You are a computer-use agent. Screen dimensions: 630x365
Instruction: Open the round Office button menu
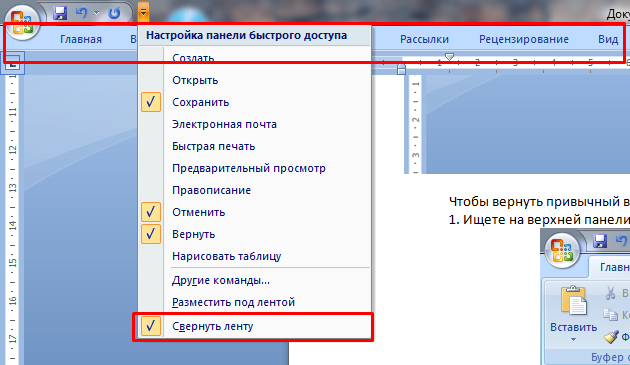(x=22, y=23)
